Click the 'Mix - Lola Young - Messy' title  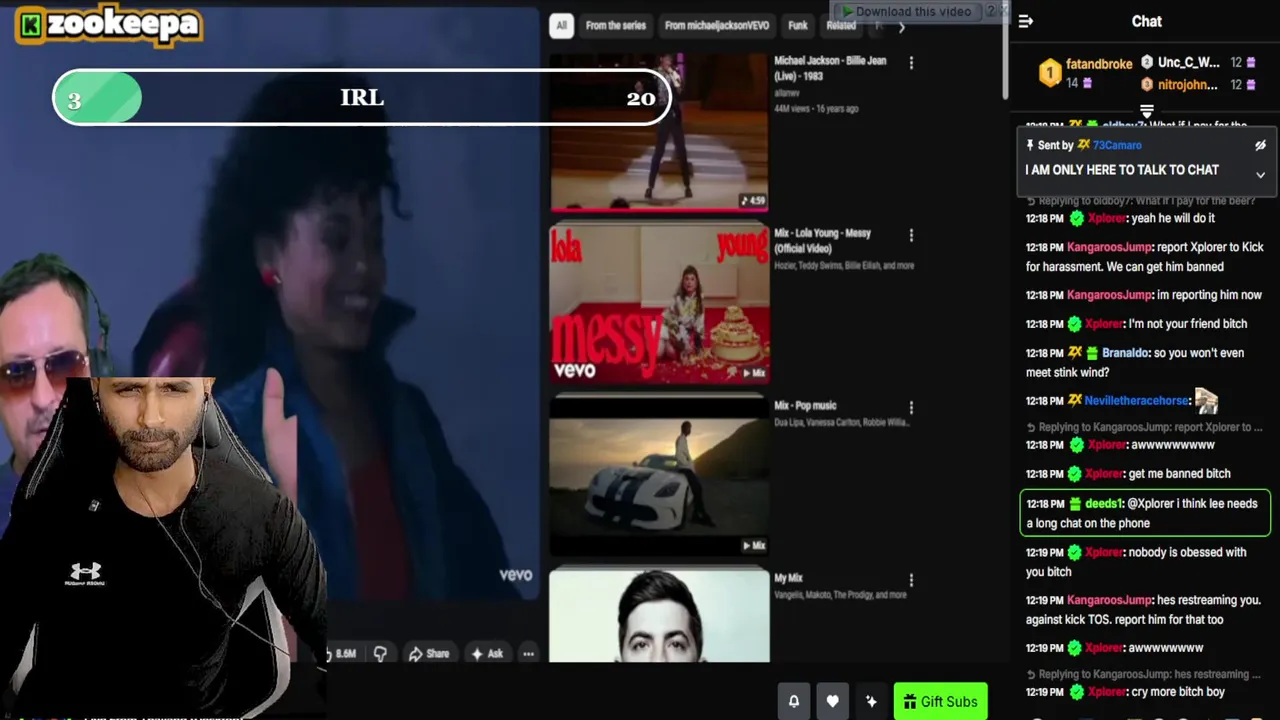[x=822, y=240]
